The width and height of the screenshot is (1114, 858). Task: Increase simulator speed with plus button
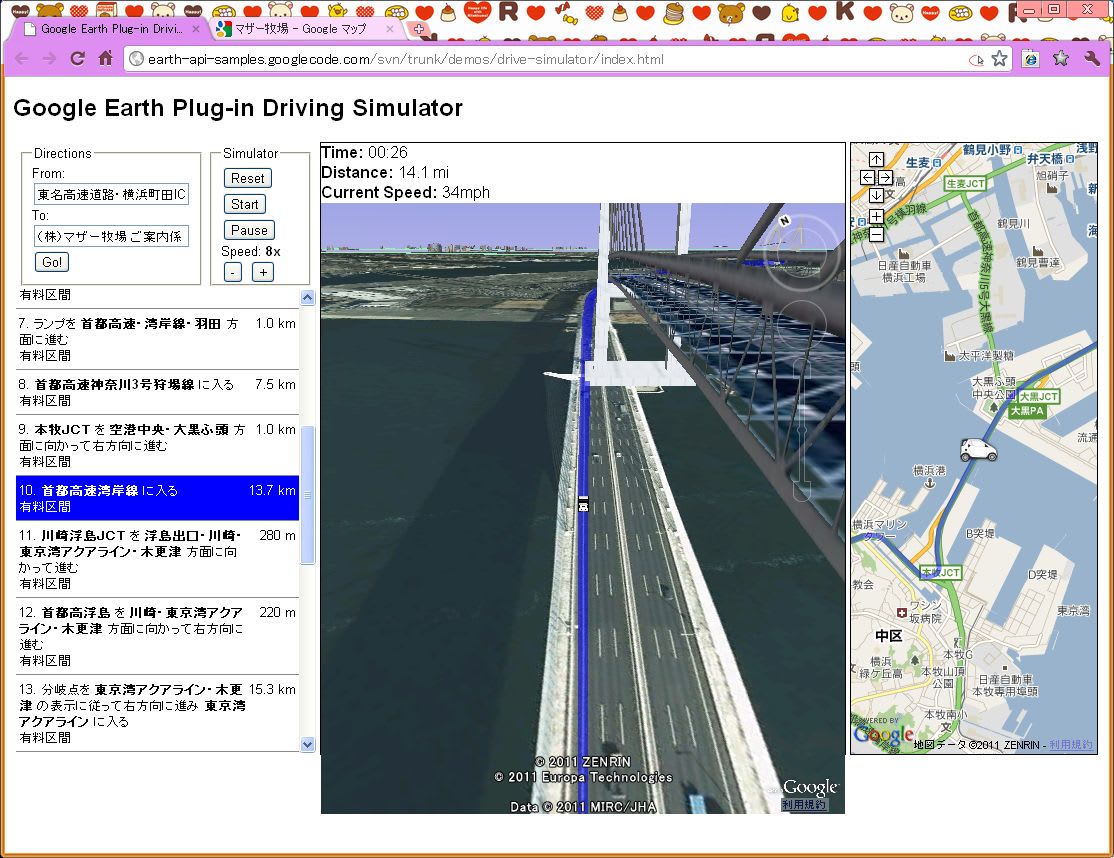click(263, 272)
